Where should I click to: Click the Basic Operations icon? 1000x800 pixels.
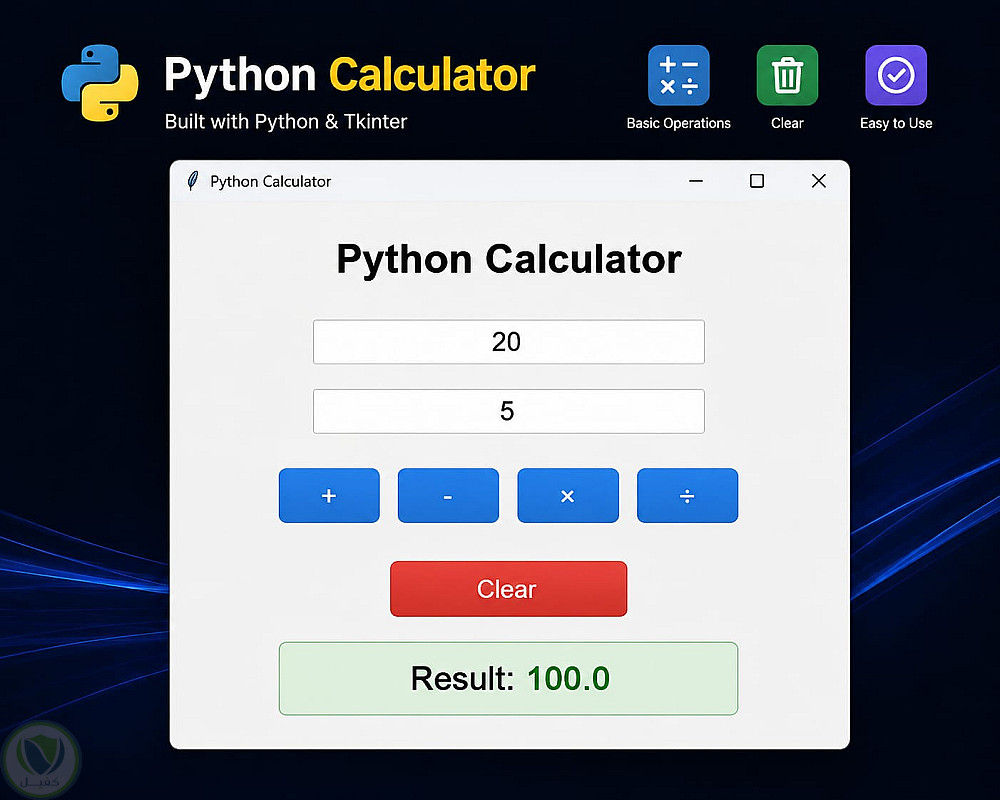679,75
